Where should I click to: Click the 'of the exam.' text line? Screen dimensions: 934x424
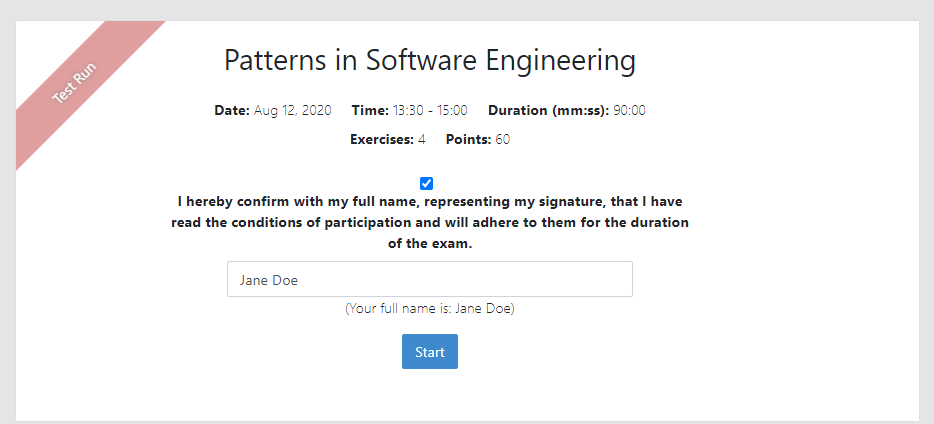coord(430,243)
